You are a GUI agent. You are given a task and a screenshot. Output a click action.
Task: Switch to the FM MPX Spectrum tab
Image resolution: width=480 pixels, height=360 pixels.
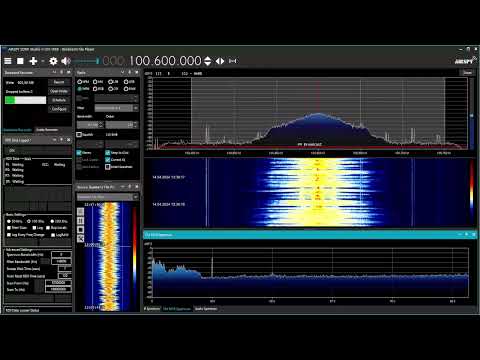point(177,309)
